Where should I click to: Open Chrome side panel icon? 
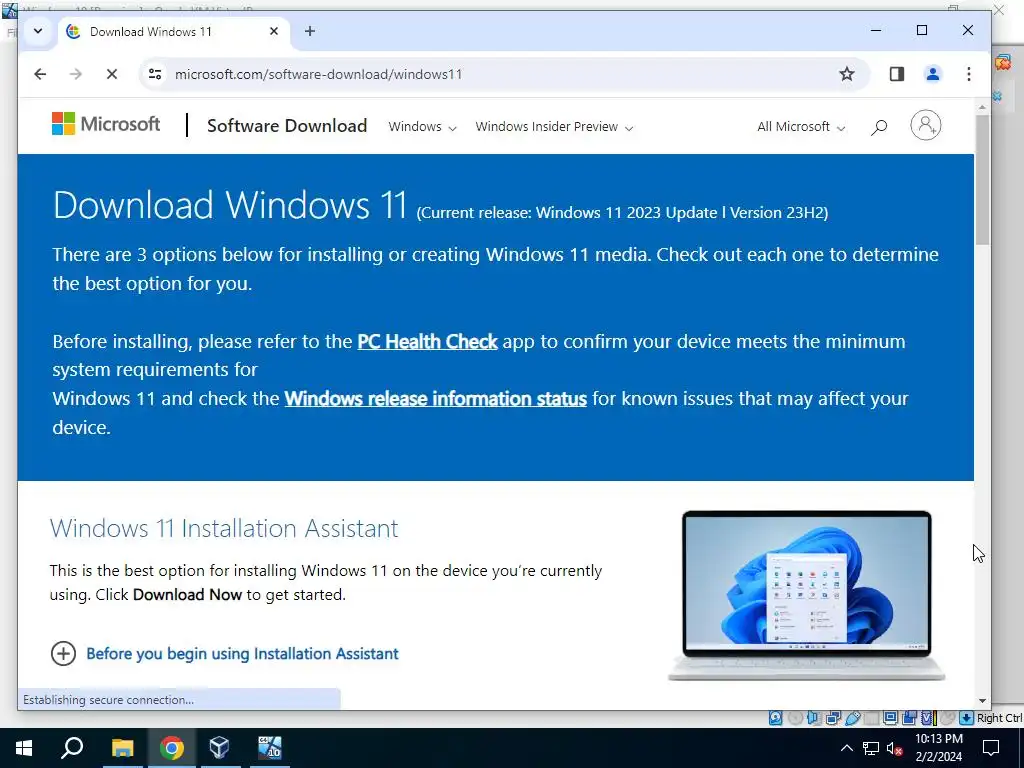pos(897,74)
